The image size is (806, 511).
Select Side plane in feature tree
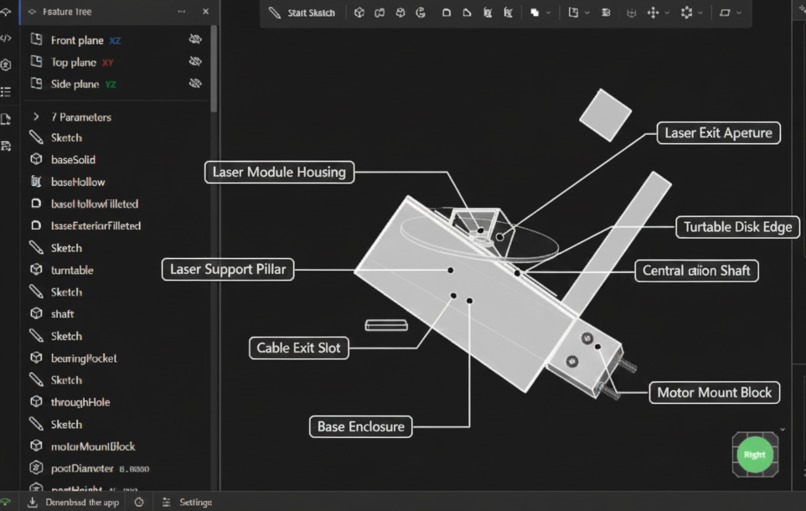pyautogui.click(x=116, y=84)
